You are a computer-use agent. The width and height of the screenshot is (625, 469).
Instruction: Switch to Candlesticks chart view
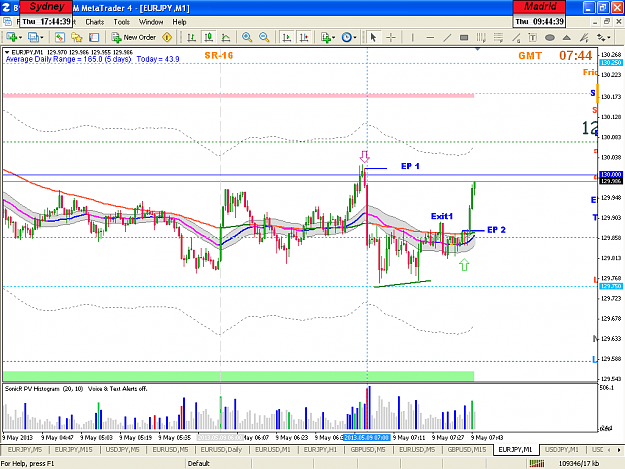(x=208, y=37)
